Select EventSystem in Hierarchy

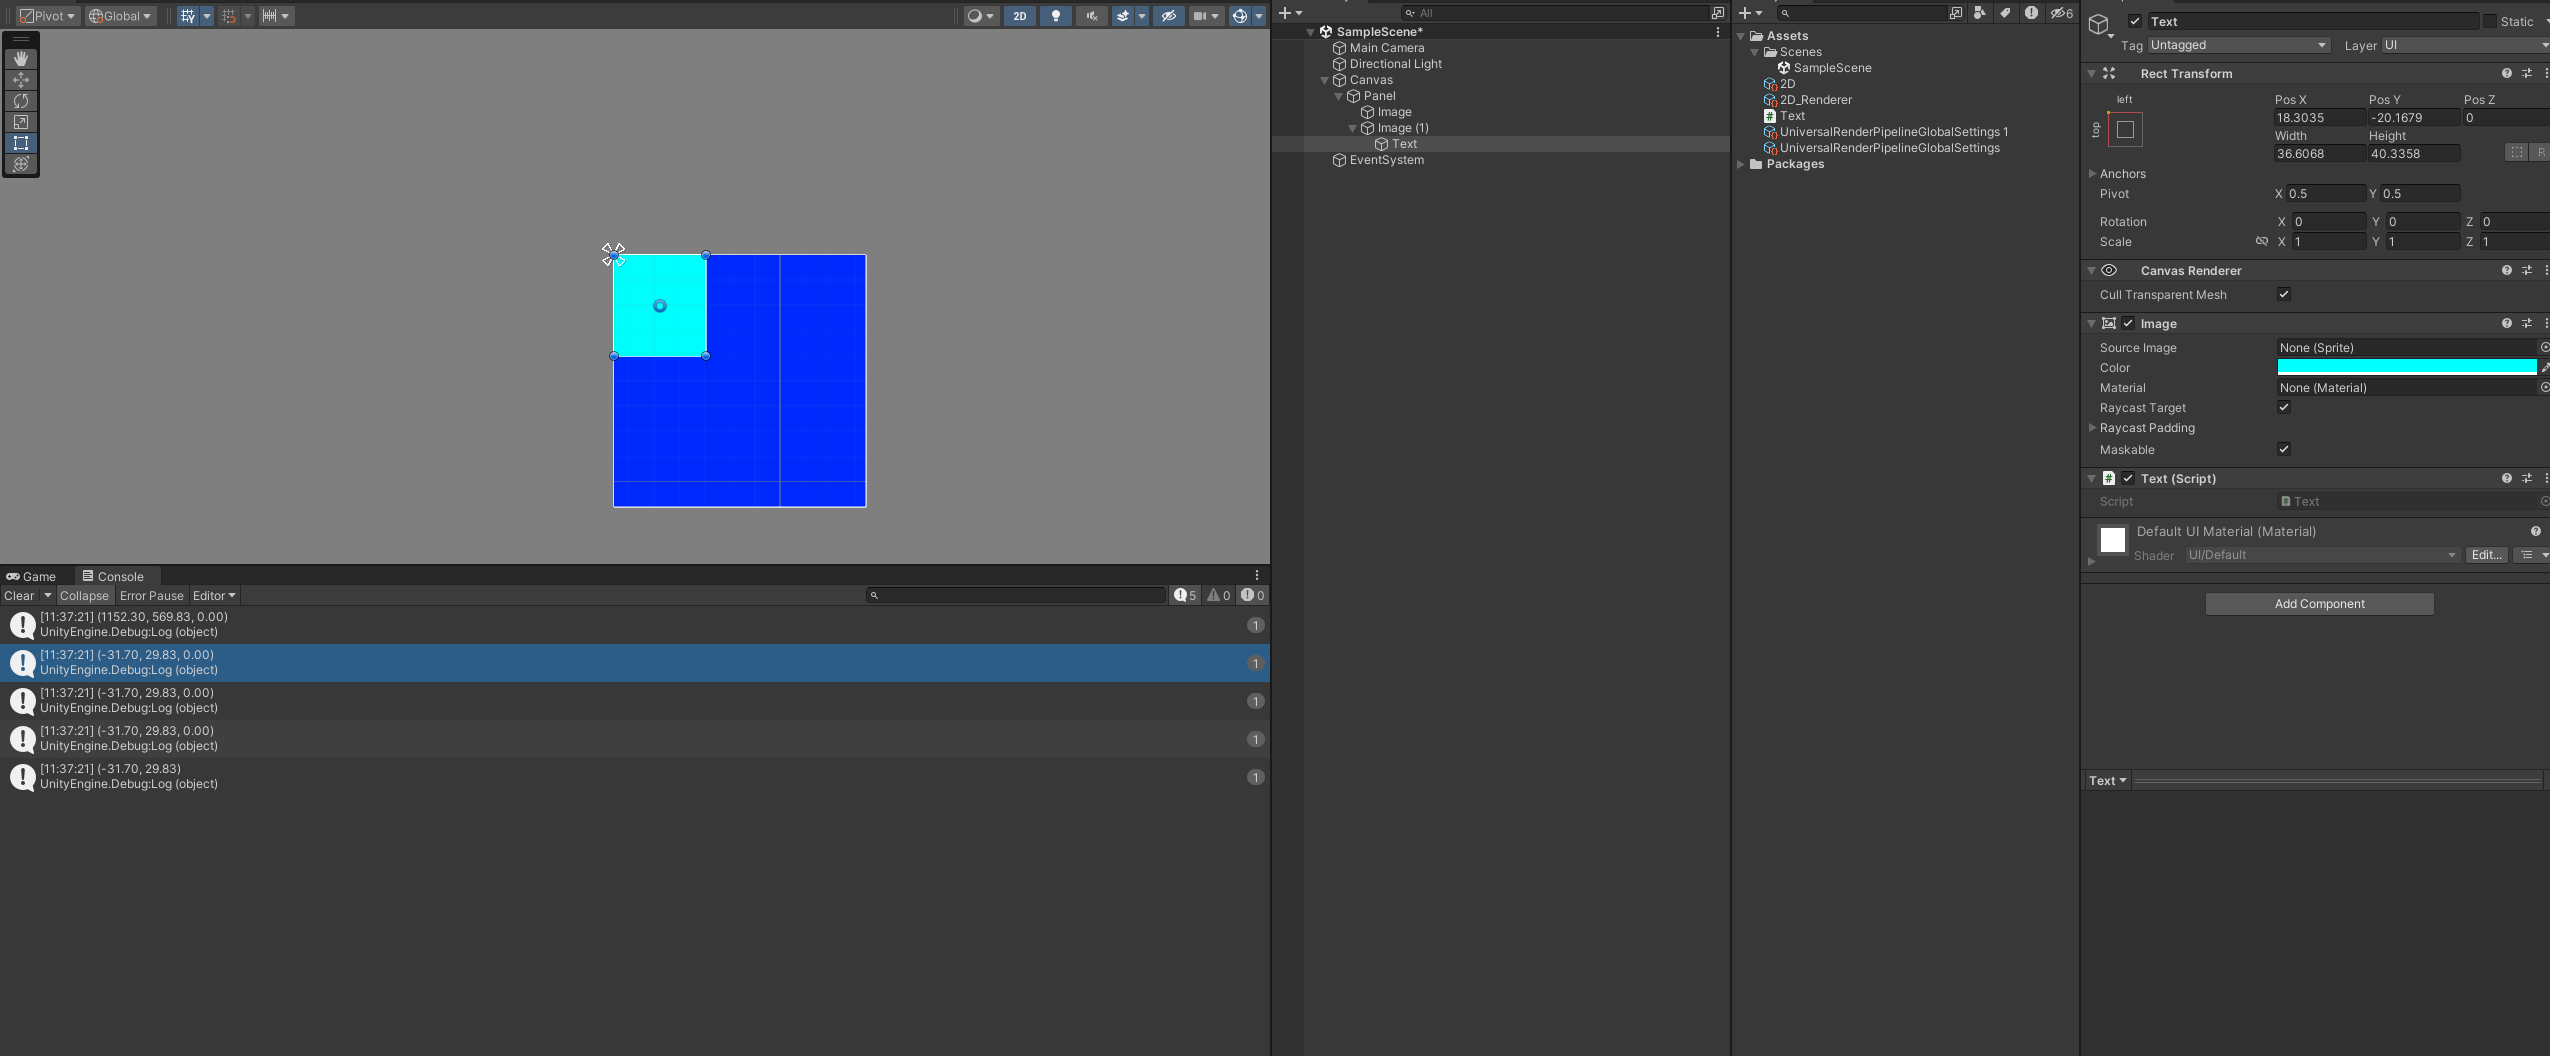1386,160
